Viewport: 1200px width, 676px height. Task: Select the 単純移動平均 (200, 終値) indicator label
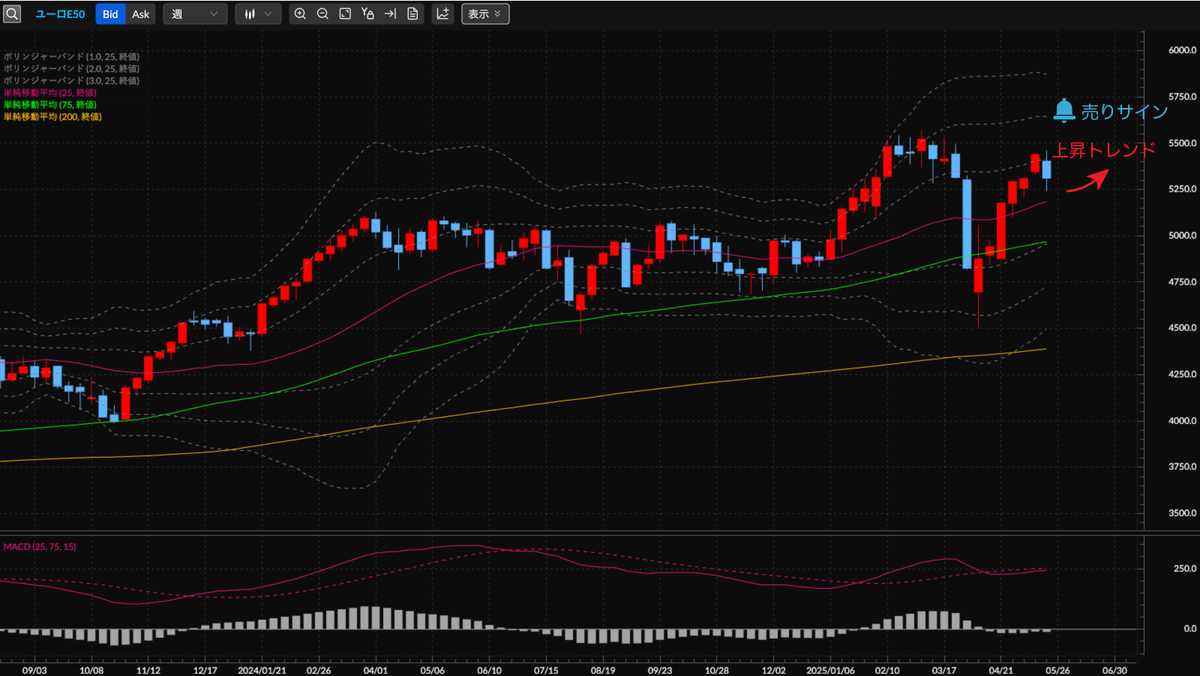point(52,116)
